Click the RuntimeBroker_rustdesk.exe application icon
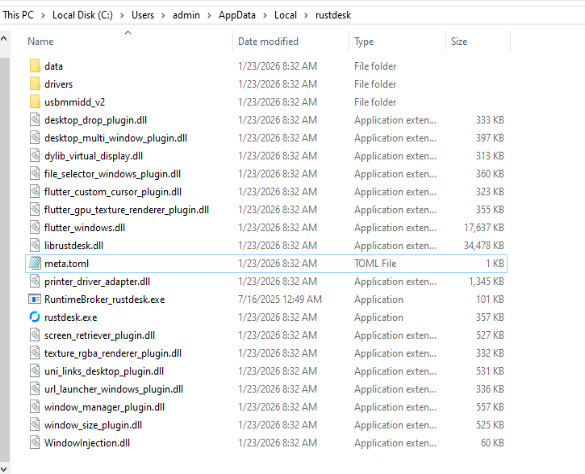Screen dimensions: 585x474 34,299
